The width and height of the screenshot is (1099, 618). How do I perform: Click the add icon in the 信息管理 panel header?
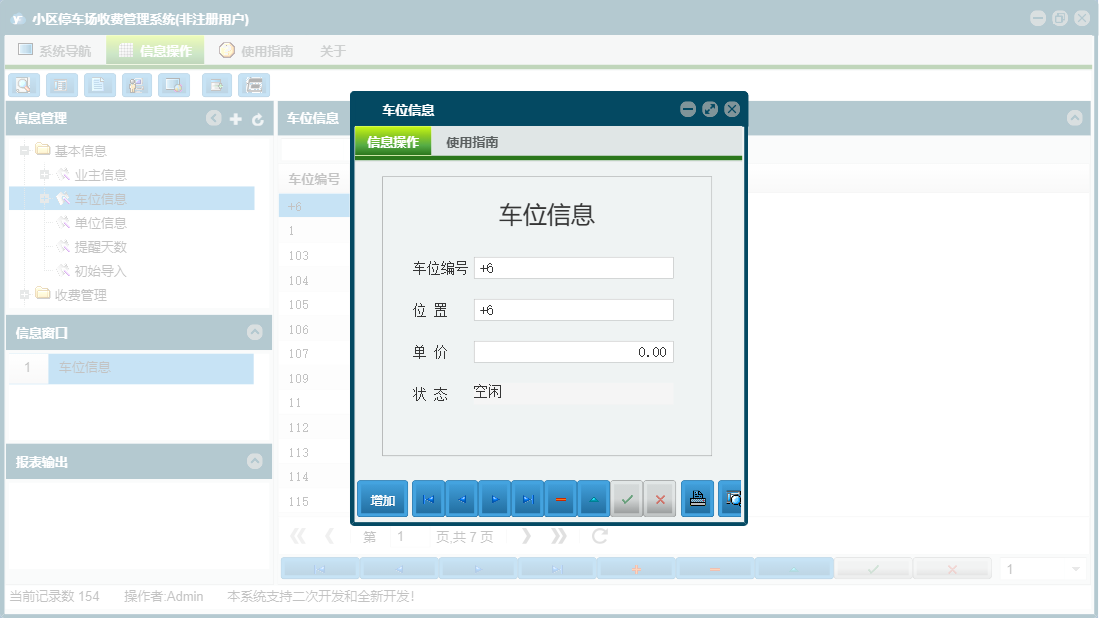point(234,118)
